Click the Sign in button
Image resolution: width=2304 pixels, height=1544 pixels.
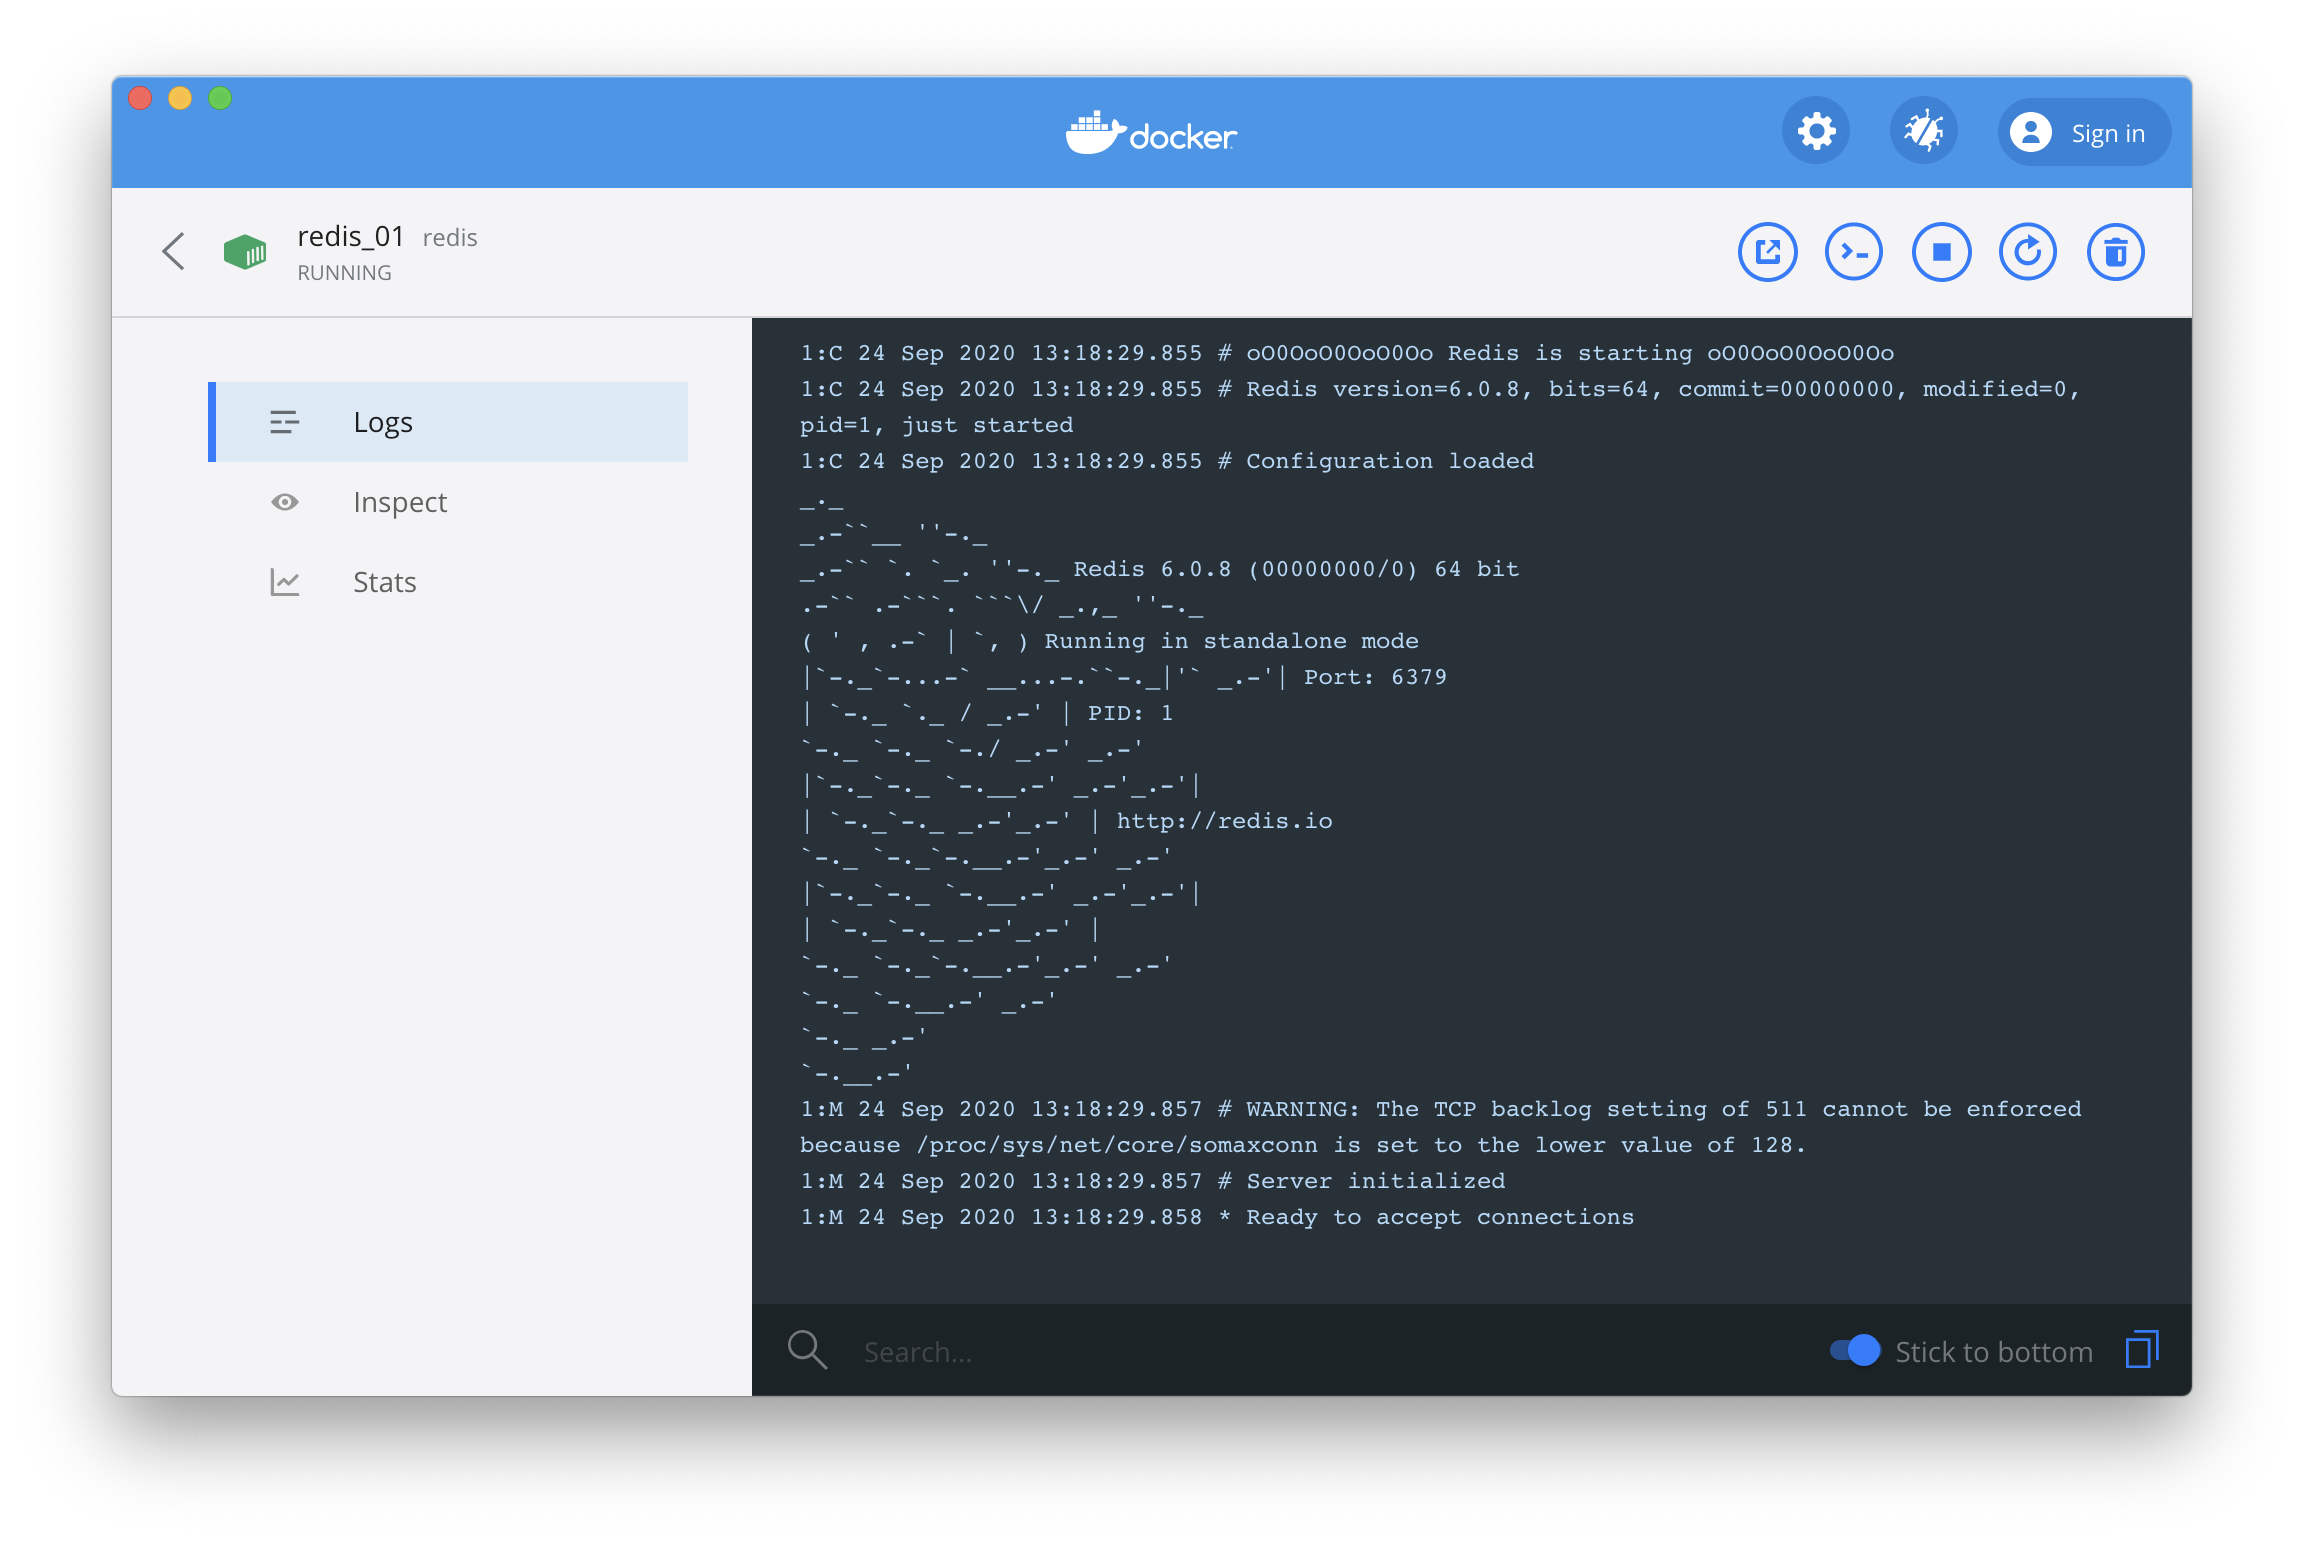2085,133
